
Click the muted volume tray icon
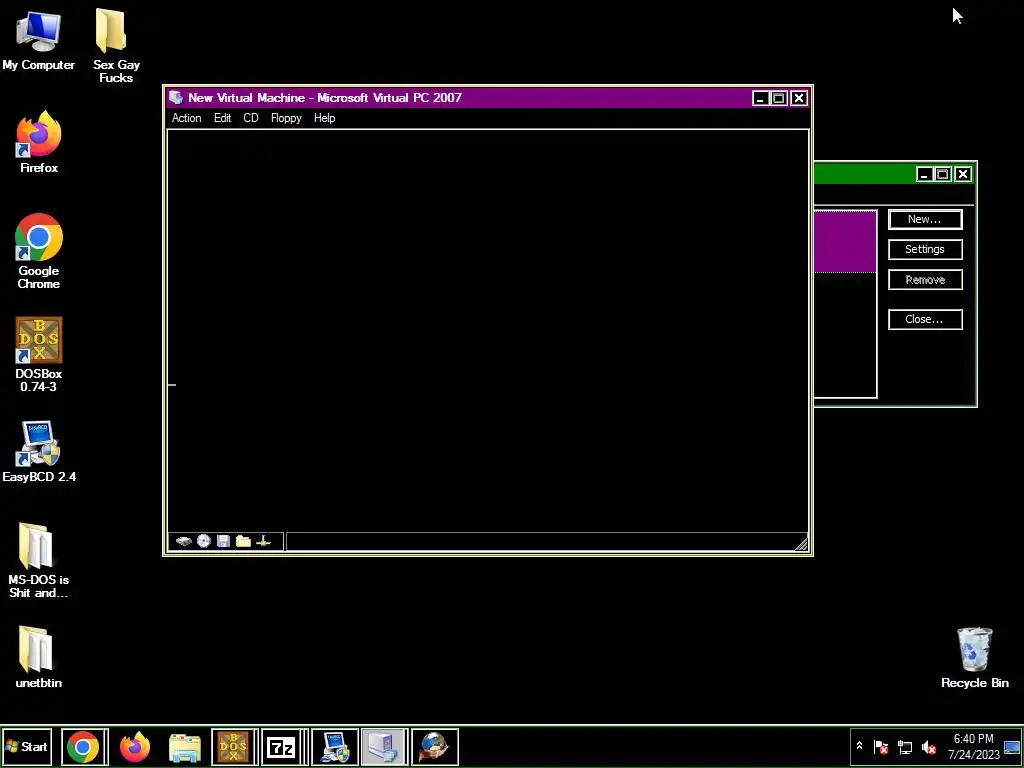point(929,746)
